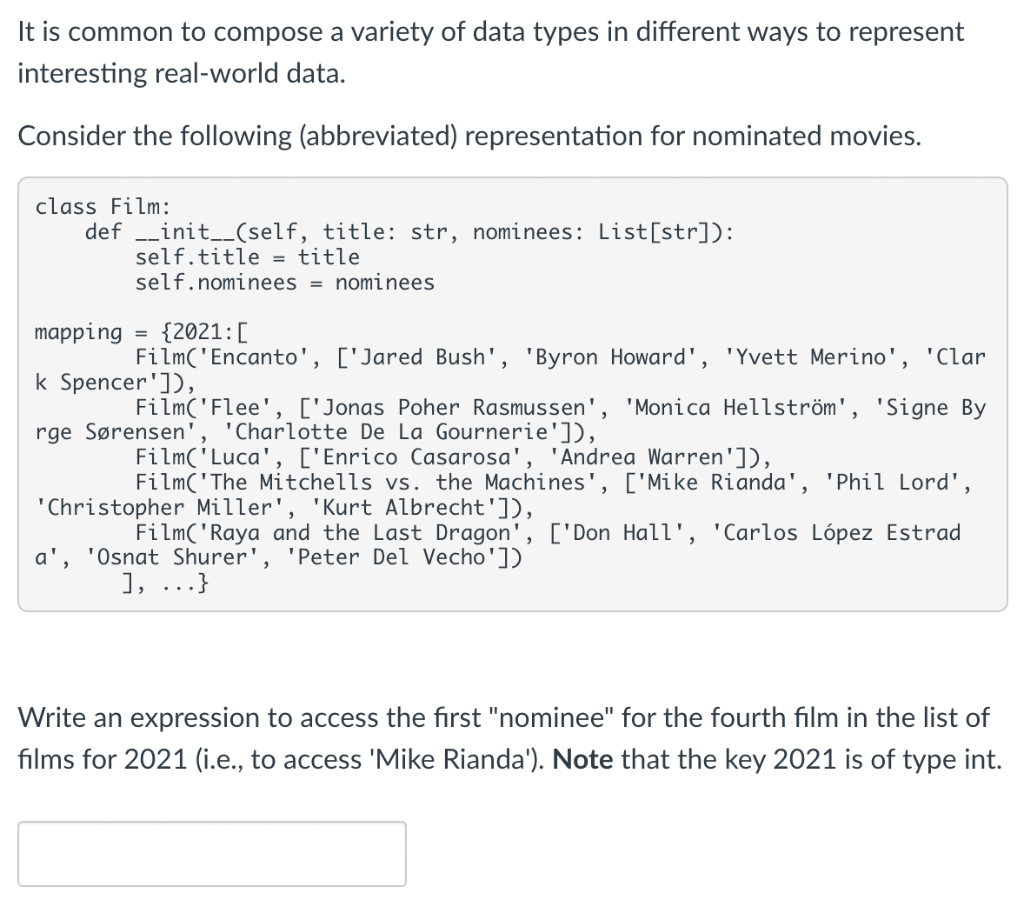Click the 'Consider the following' sentence

[468, 135]
